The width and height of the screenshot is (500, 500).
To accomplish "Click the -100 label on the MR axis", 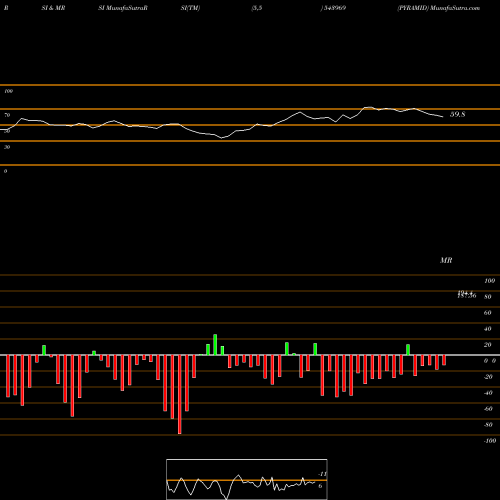I will [x=490, y=441].
